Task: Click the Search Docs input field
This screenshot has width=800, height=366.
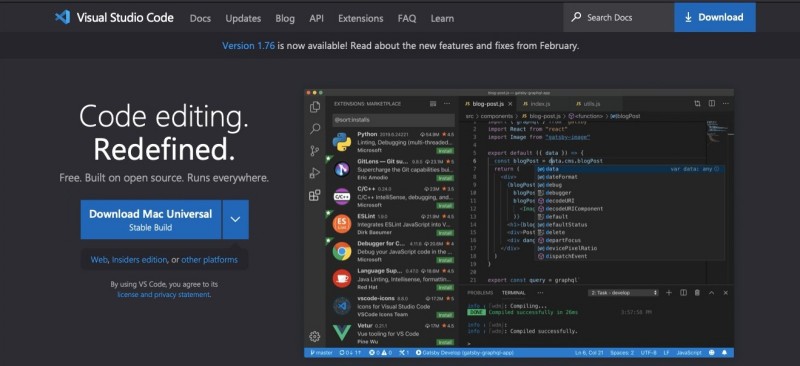Action: 618,17
